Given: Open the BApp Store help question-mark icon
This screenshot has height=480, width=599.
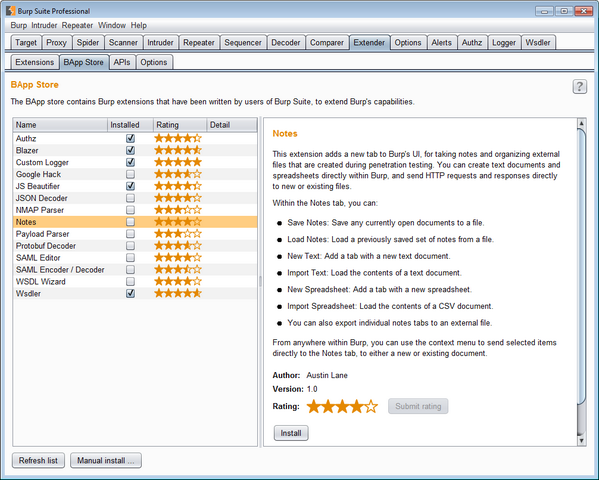Looking at the screenshot, I should click(579, 87).
